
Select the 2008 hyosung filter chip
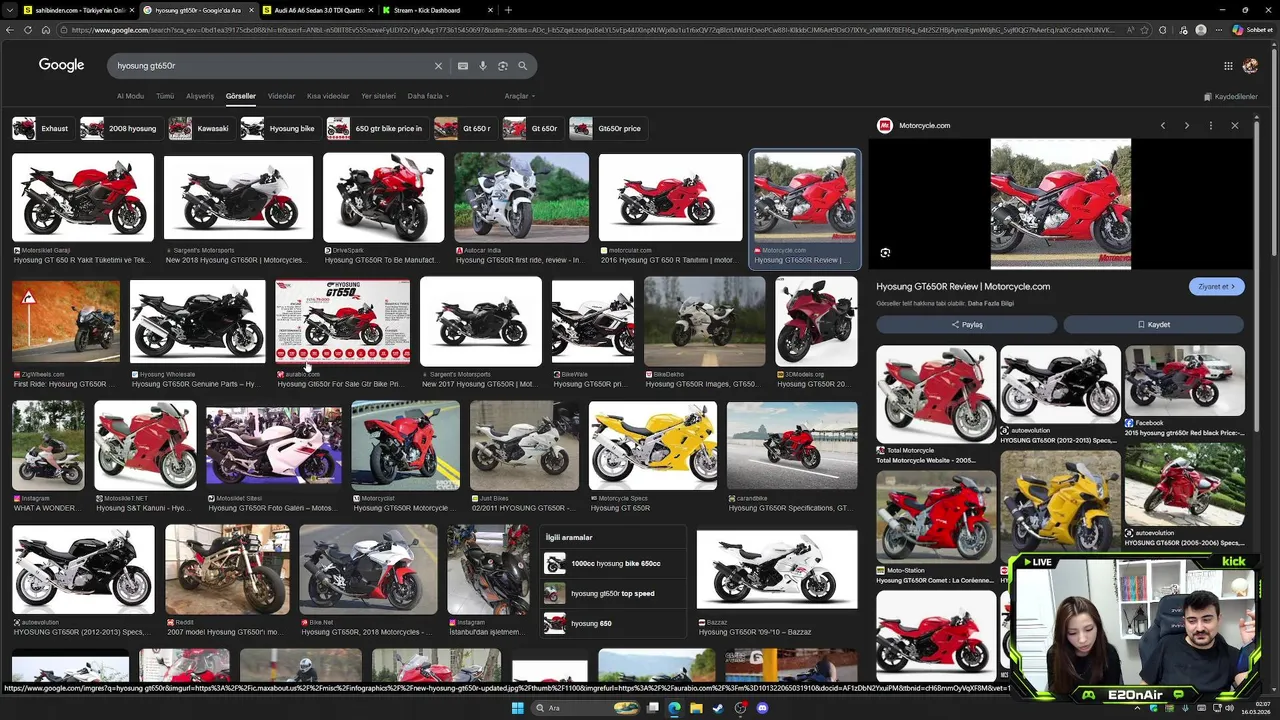[120, 128]
